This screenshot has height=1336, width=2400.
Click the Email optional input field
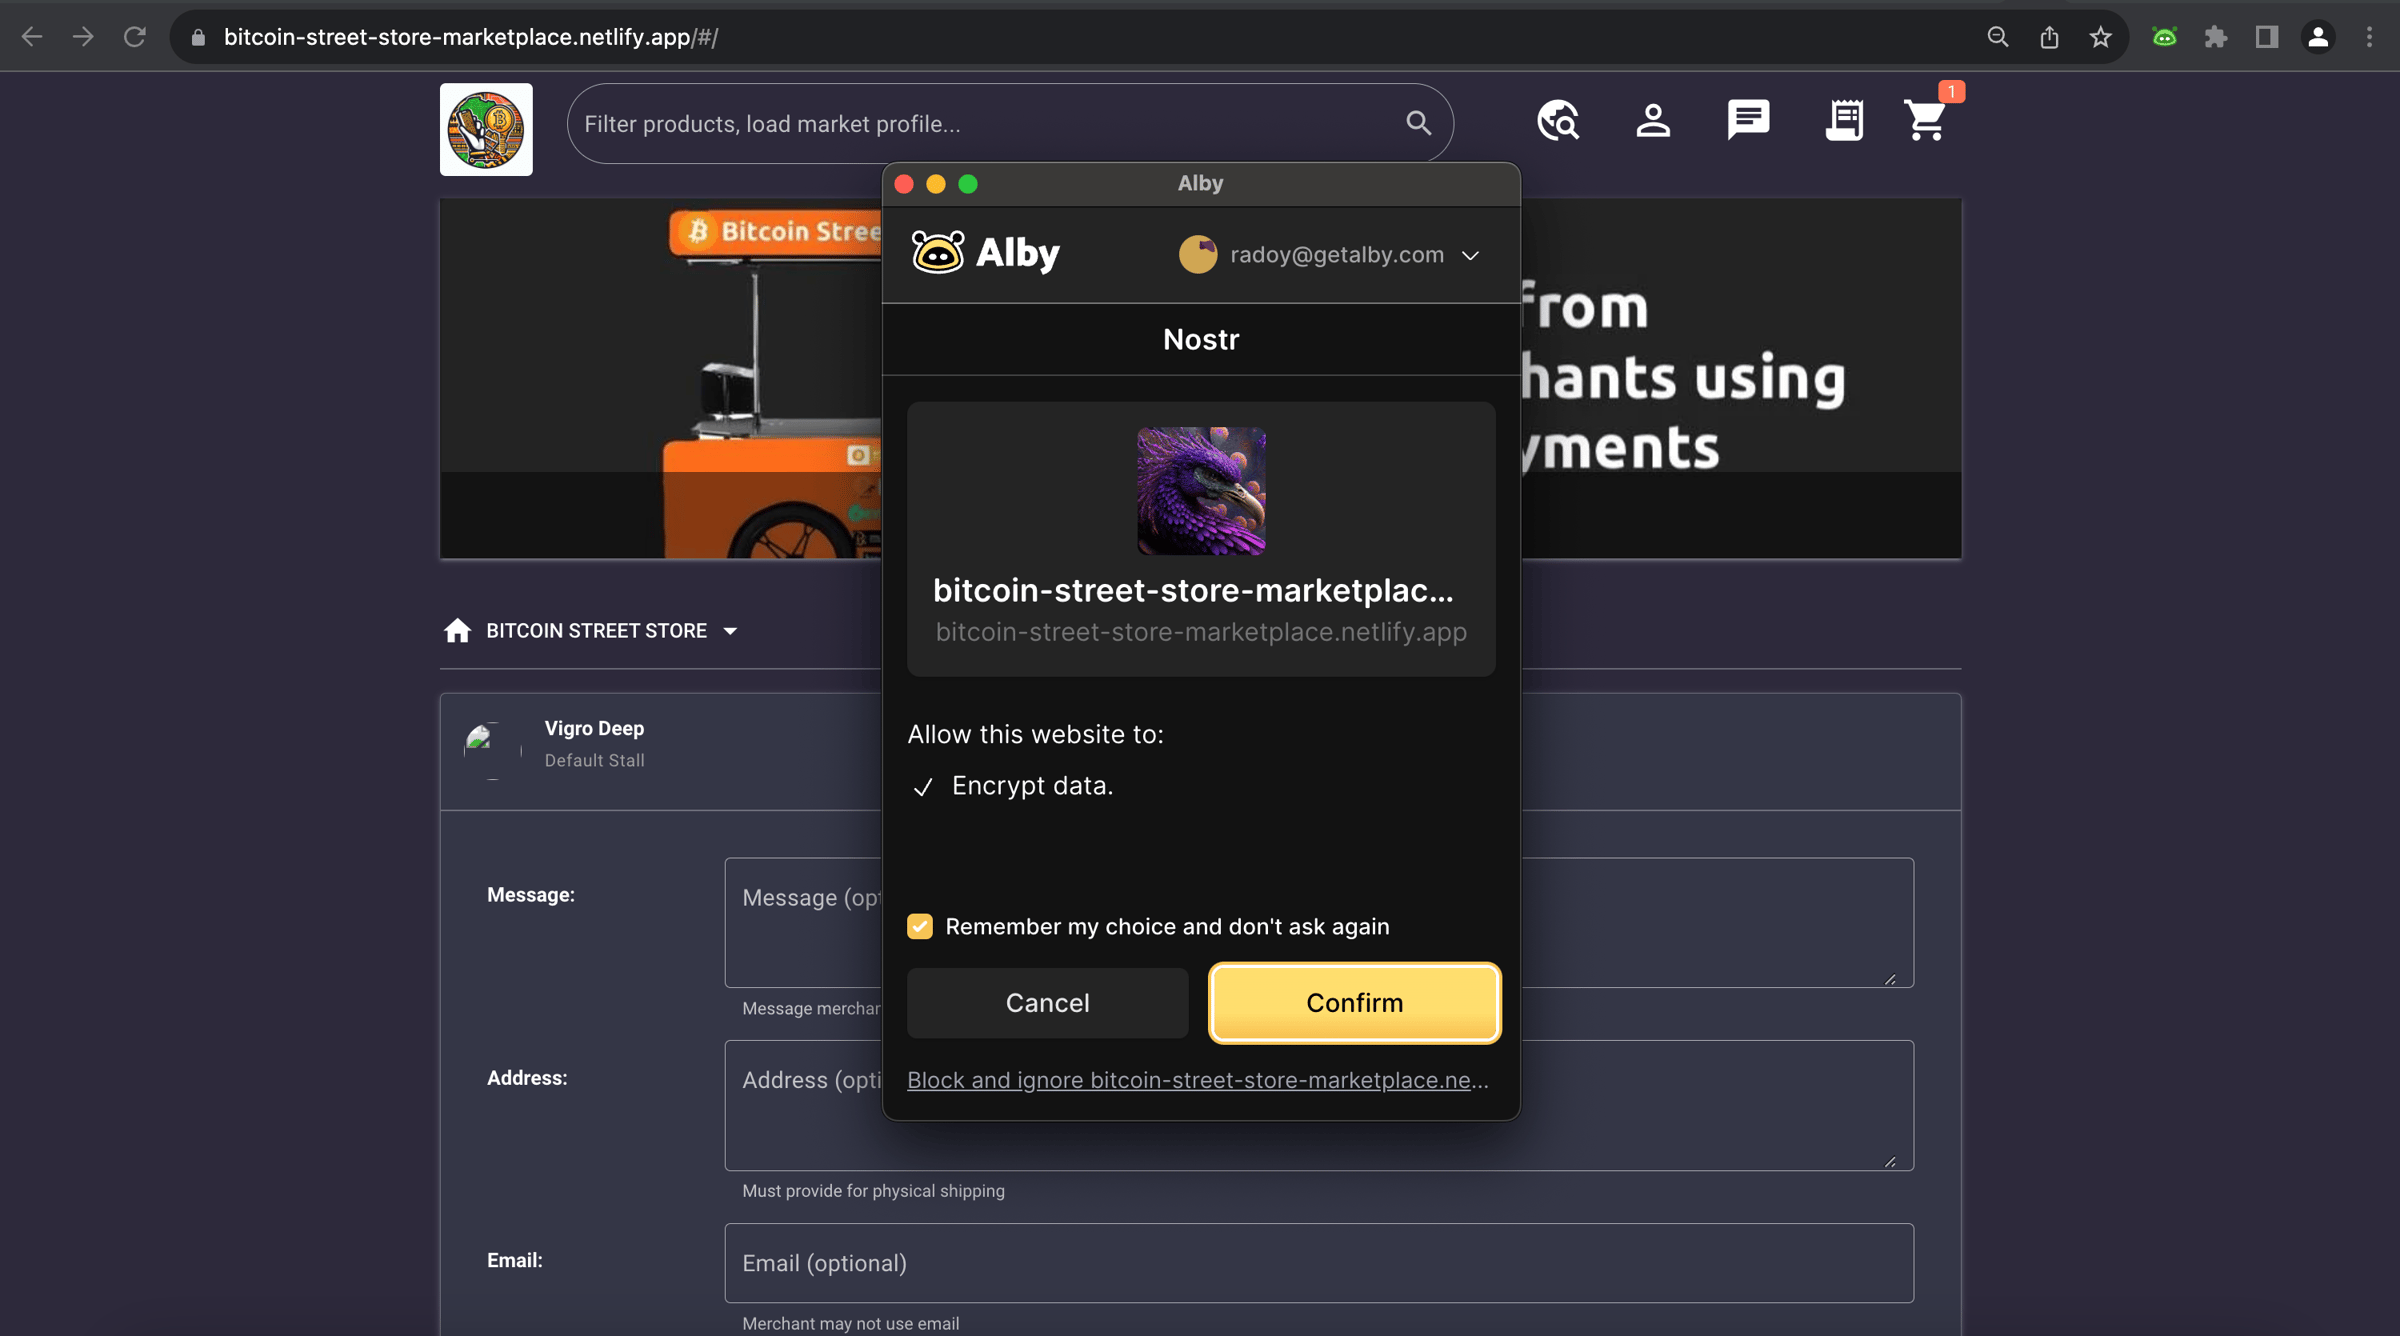[1318, 1263]
